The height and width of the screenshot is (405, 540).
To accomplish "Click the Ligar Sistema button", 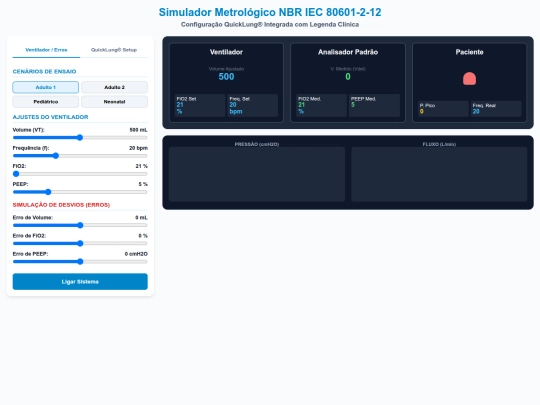I will pyautogui.click(x=80, y=282).
